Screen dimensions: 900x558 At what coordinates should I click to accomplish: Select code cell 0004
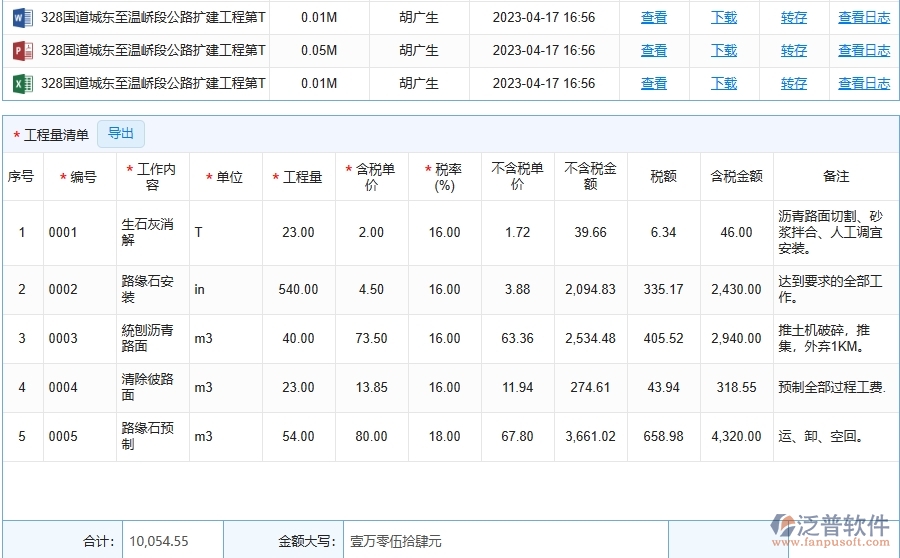coord(80,387)
